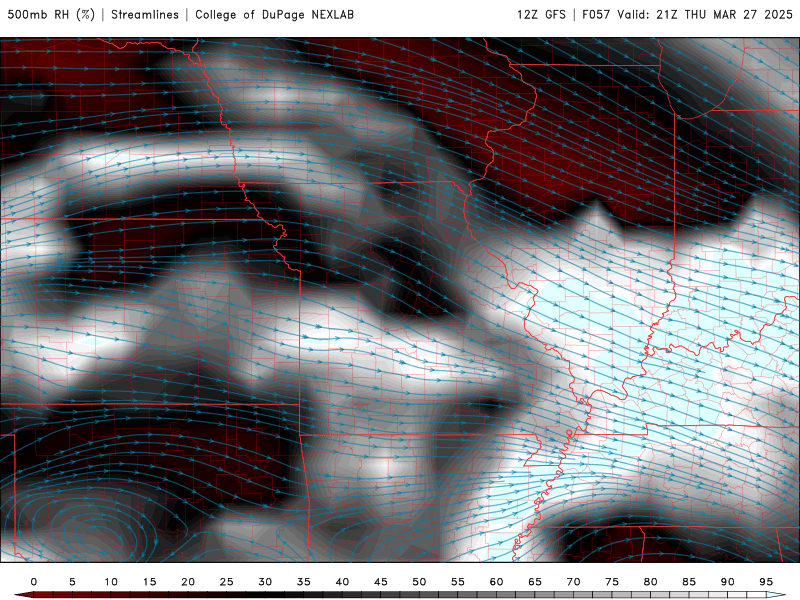The height and width of the screenshot is (600, 800).
Task: Click the "55" label on the color scale
Action: pos(458,582)
